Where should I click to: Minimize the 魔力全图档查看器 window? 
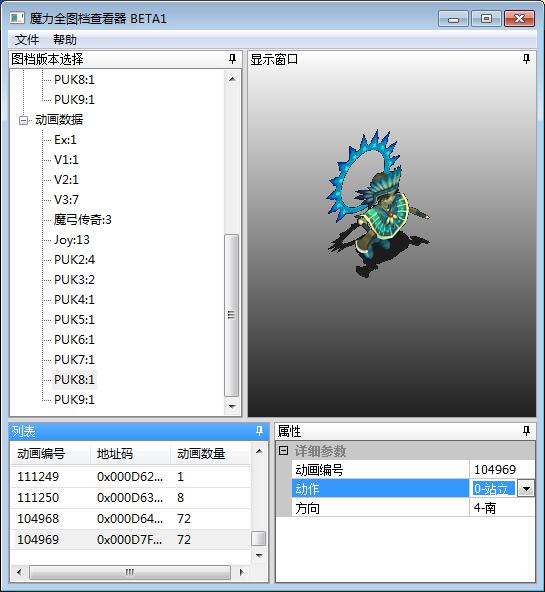pos(453,18)
